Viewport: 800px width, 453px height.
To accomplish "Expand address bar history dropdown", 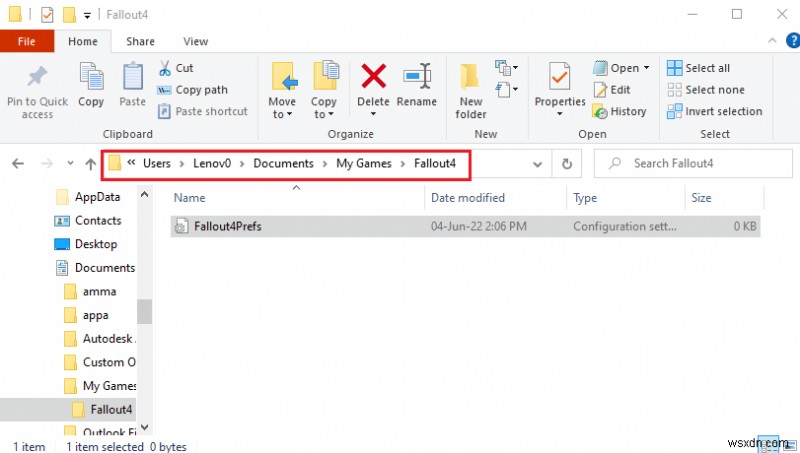I will coord(537,164).
